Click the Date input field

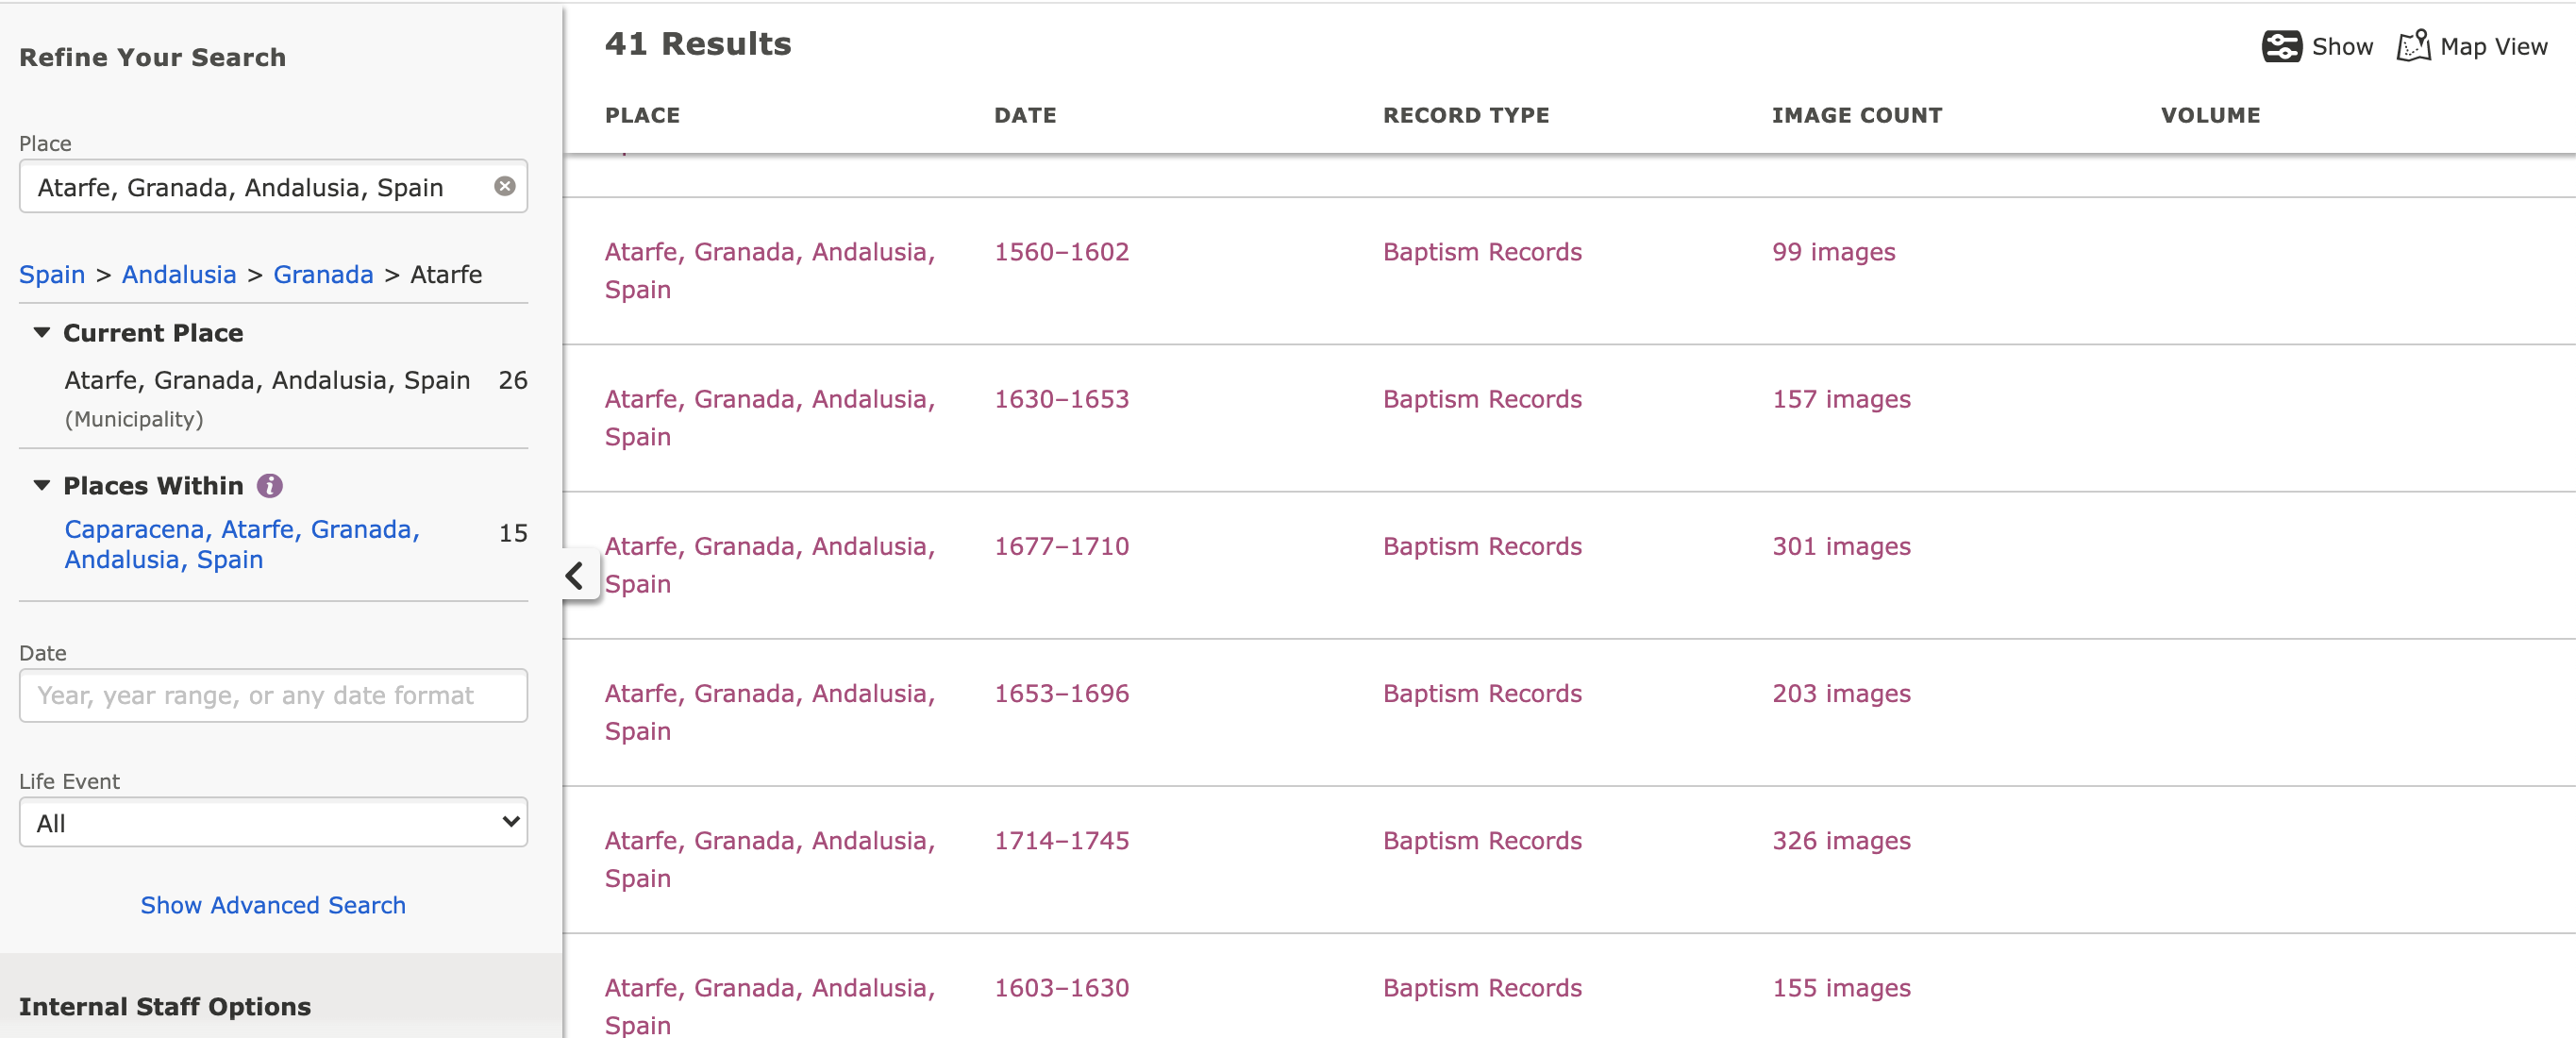pos(273,695)
